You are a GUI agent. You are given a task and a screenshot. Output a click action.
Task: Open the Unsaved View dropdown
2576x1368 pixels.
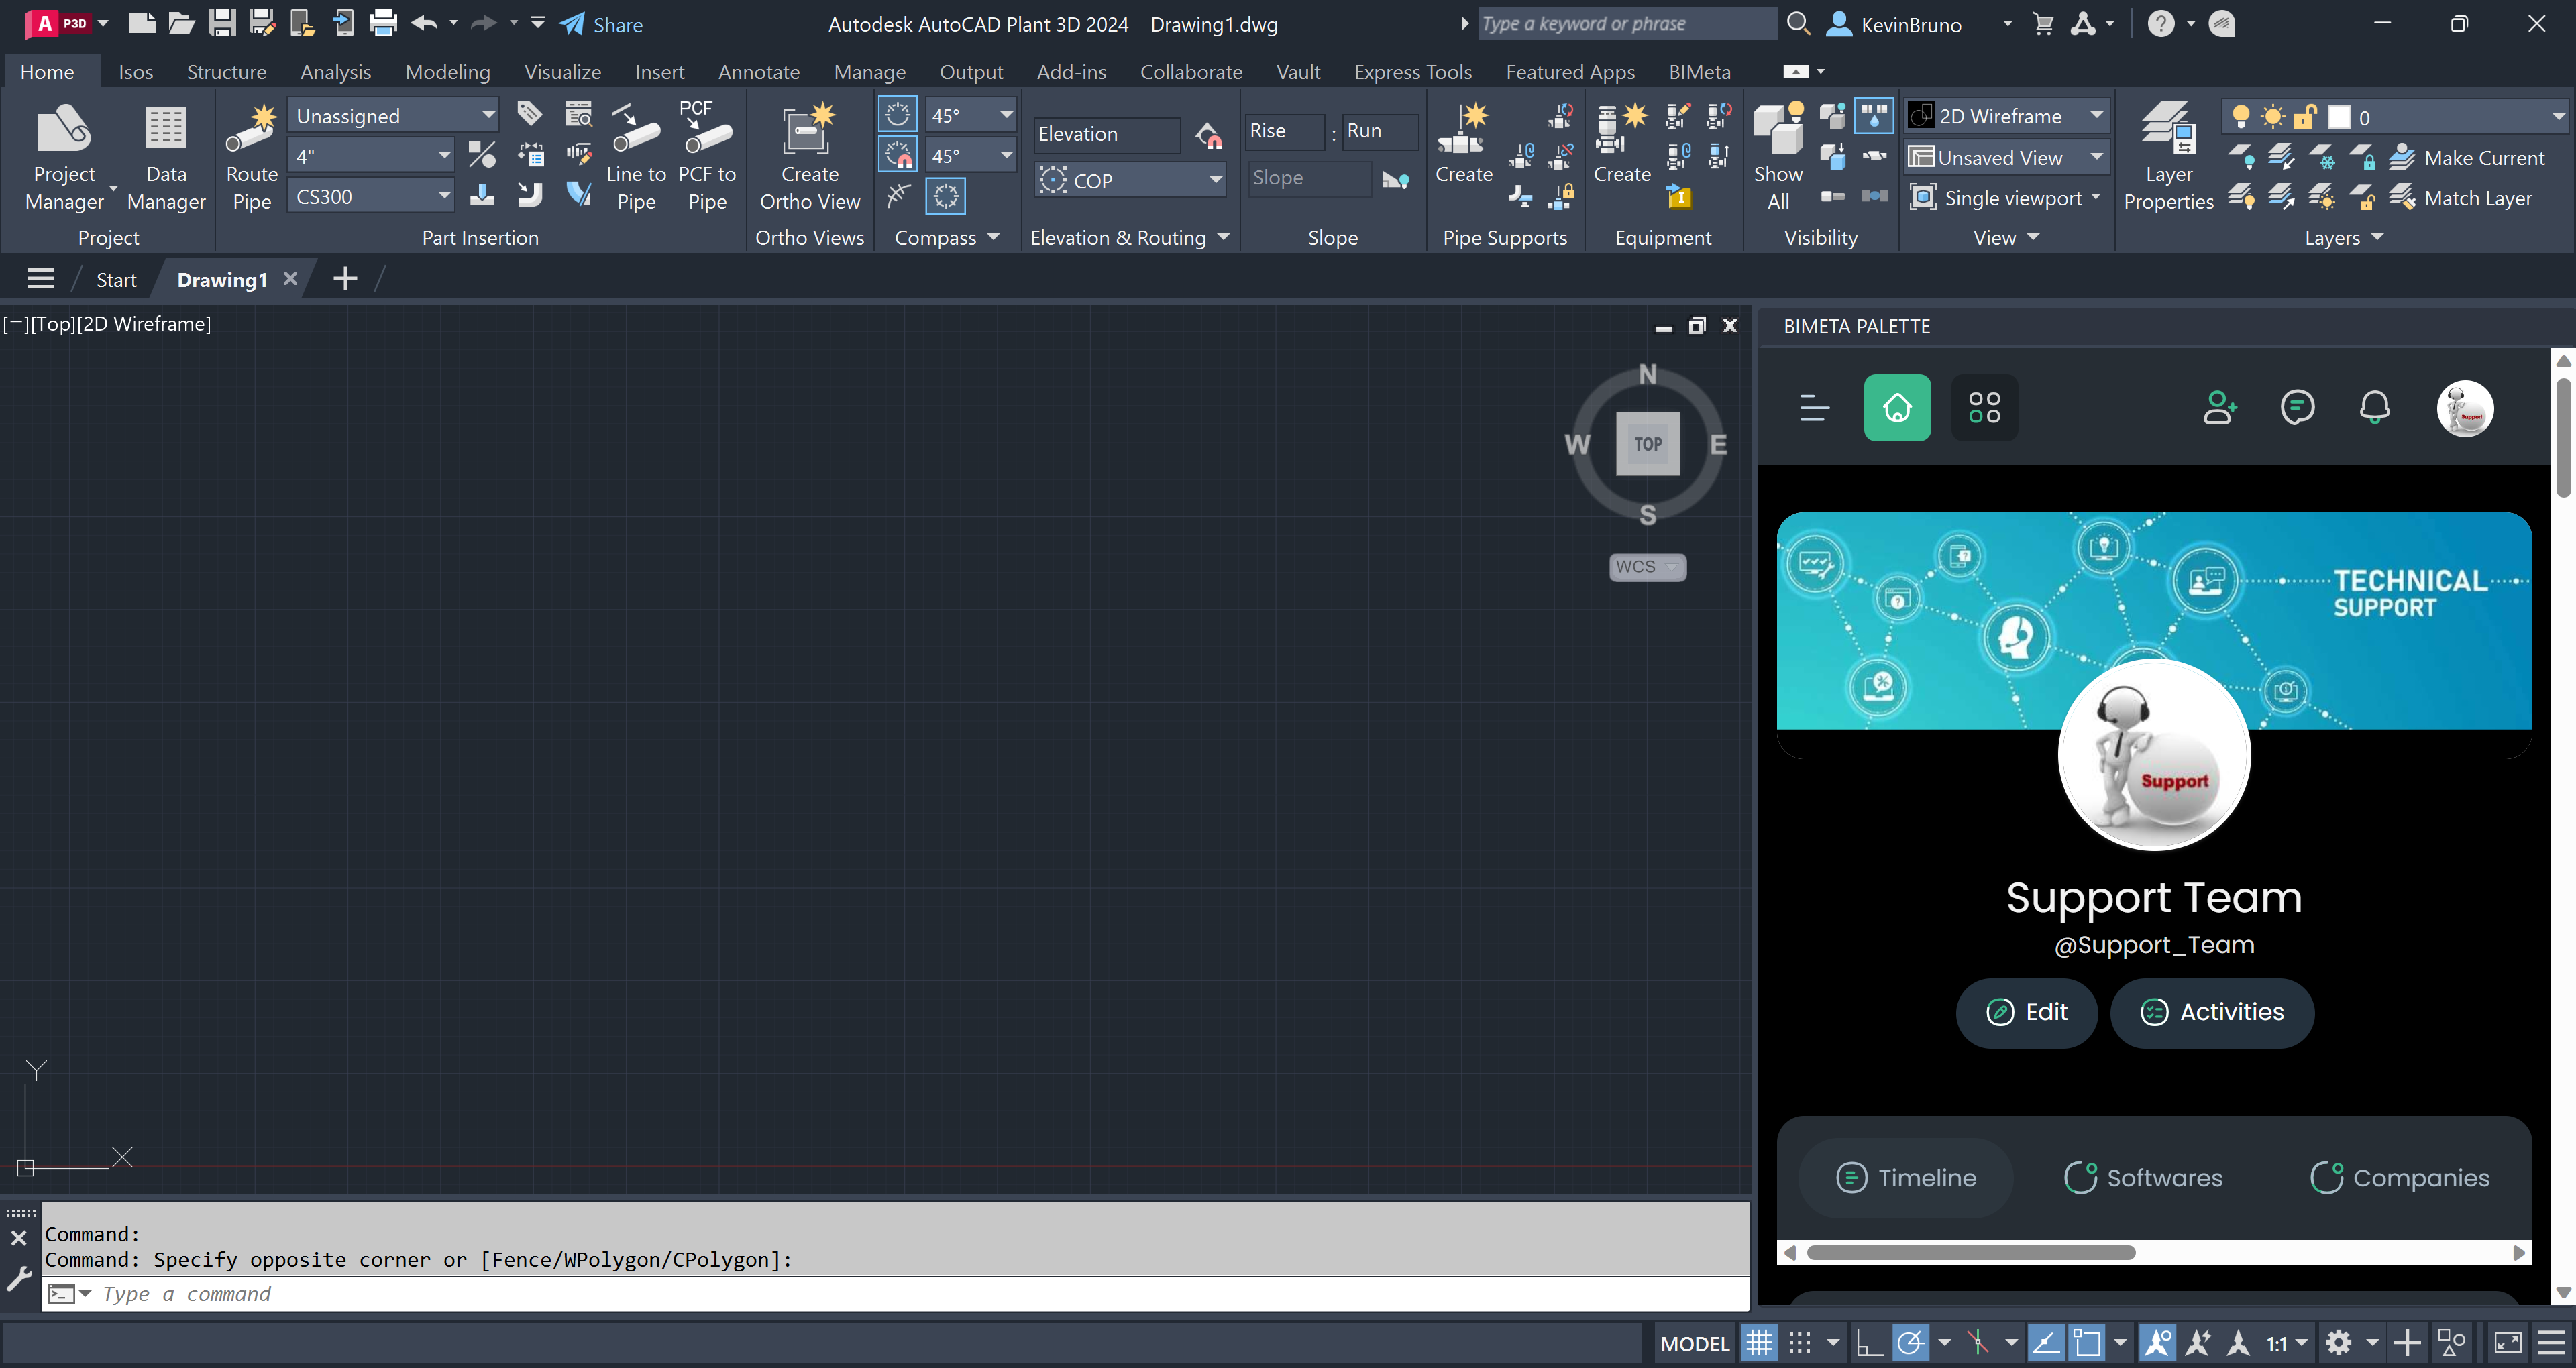(x=2006, y=157)
